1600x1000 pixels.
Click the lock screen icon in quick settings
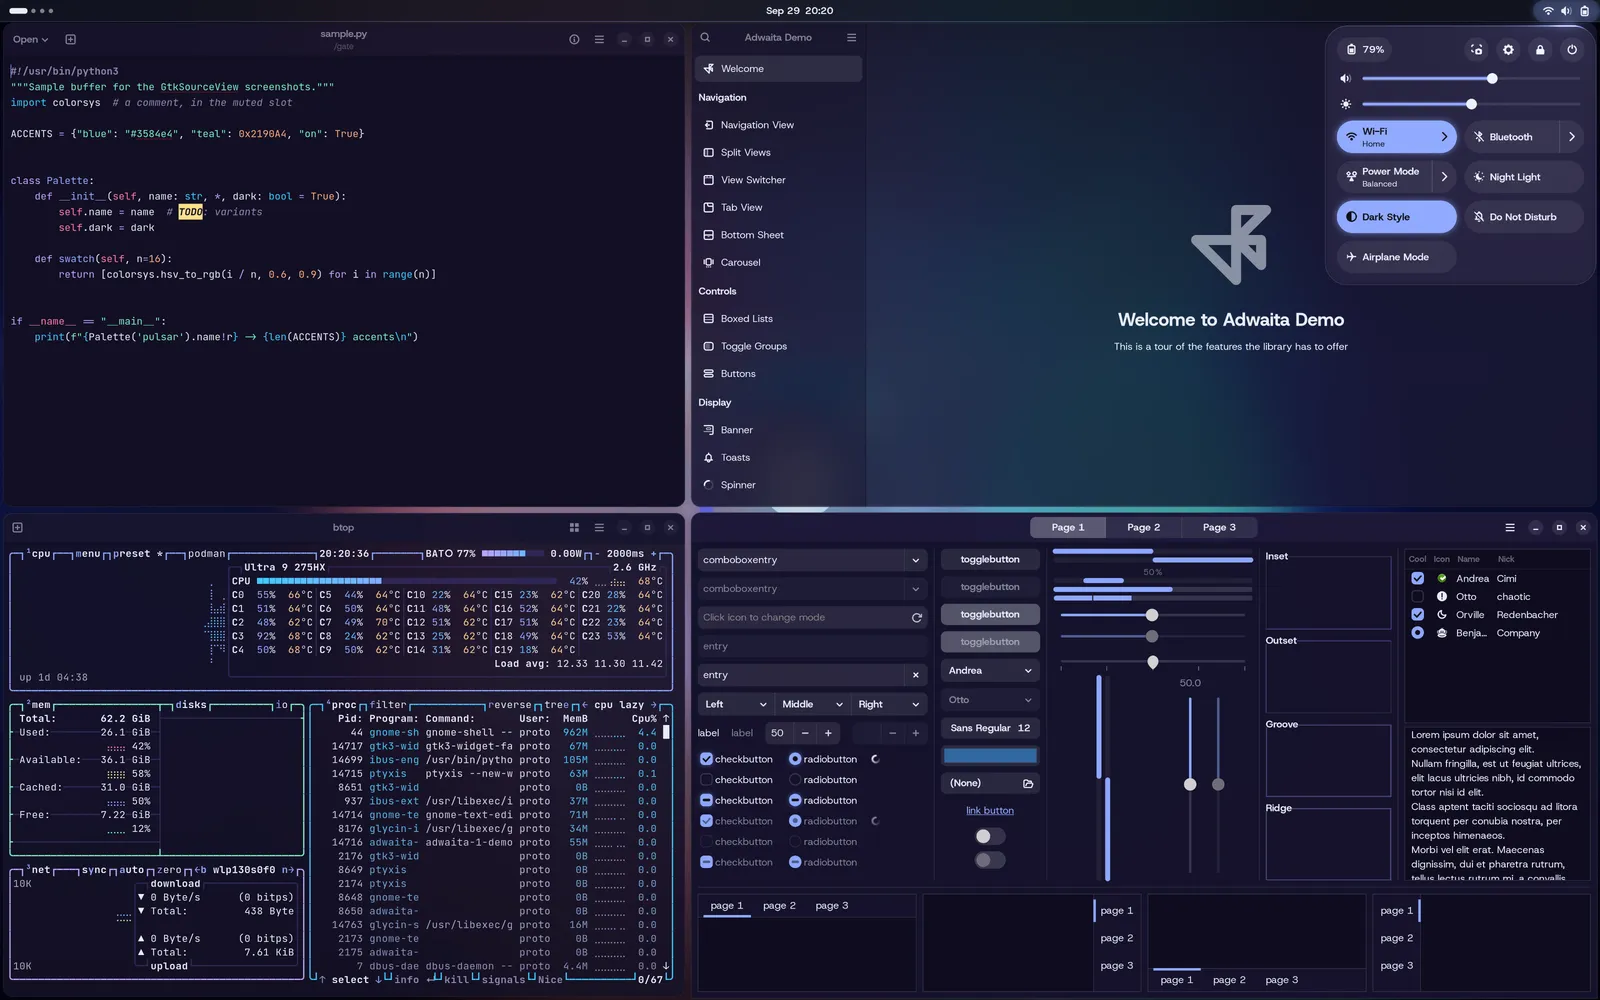[1540, 49]
